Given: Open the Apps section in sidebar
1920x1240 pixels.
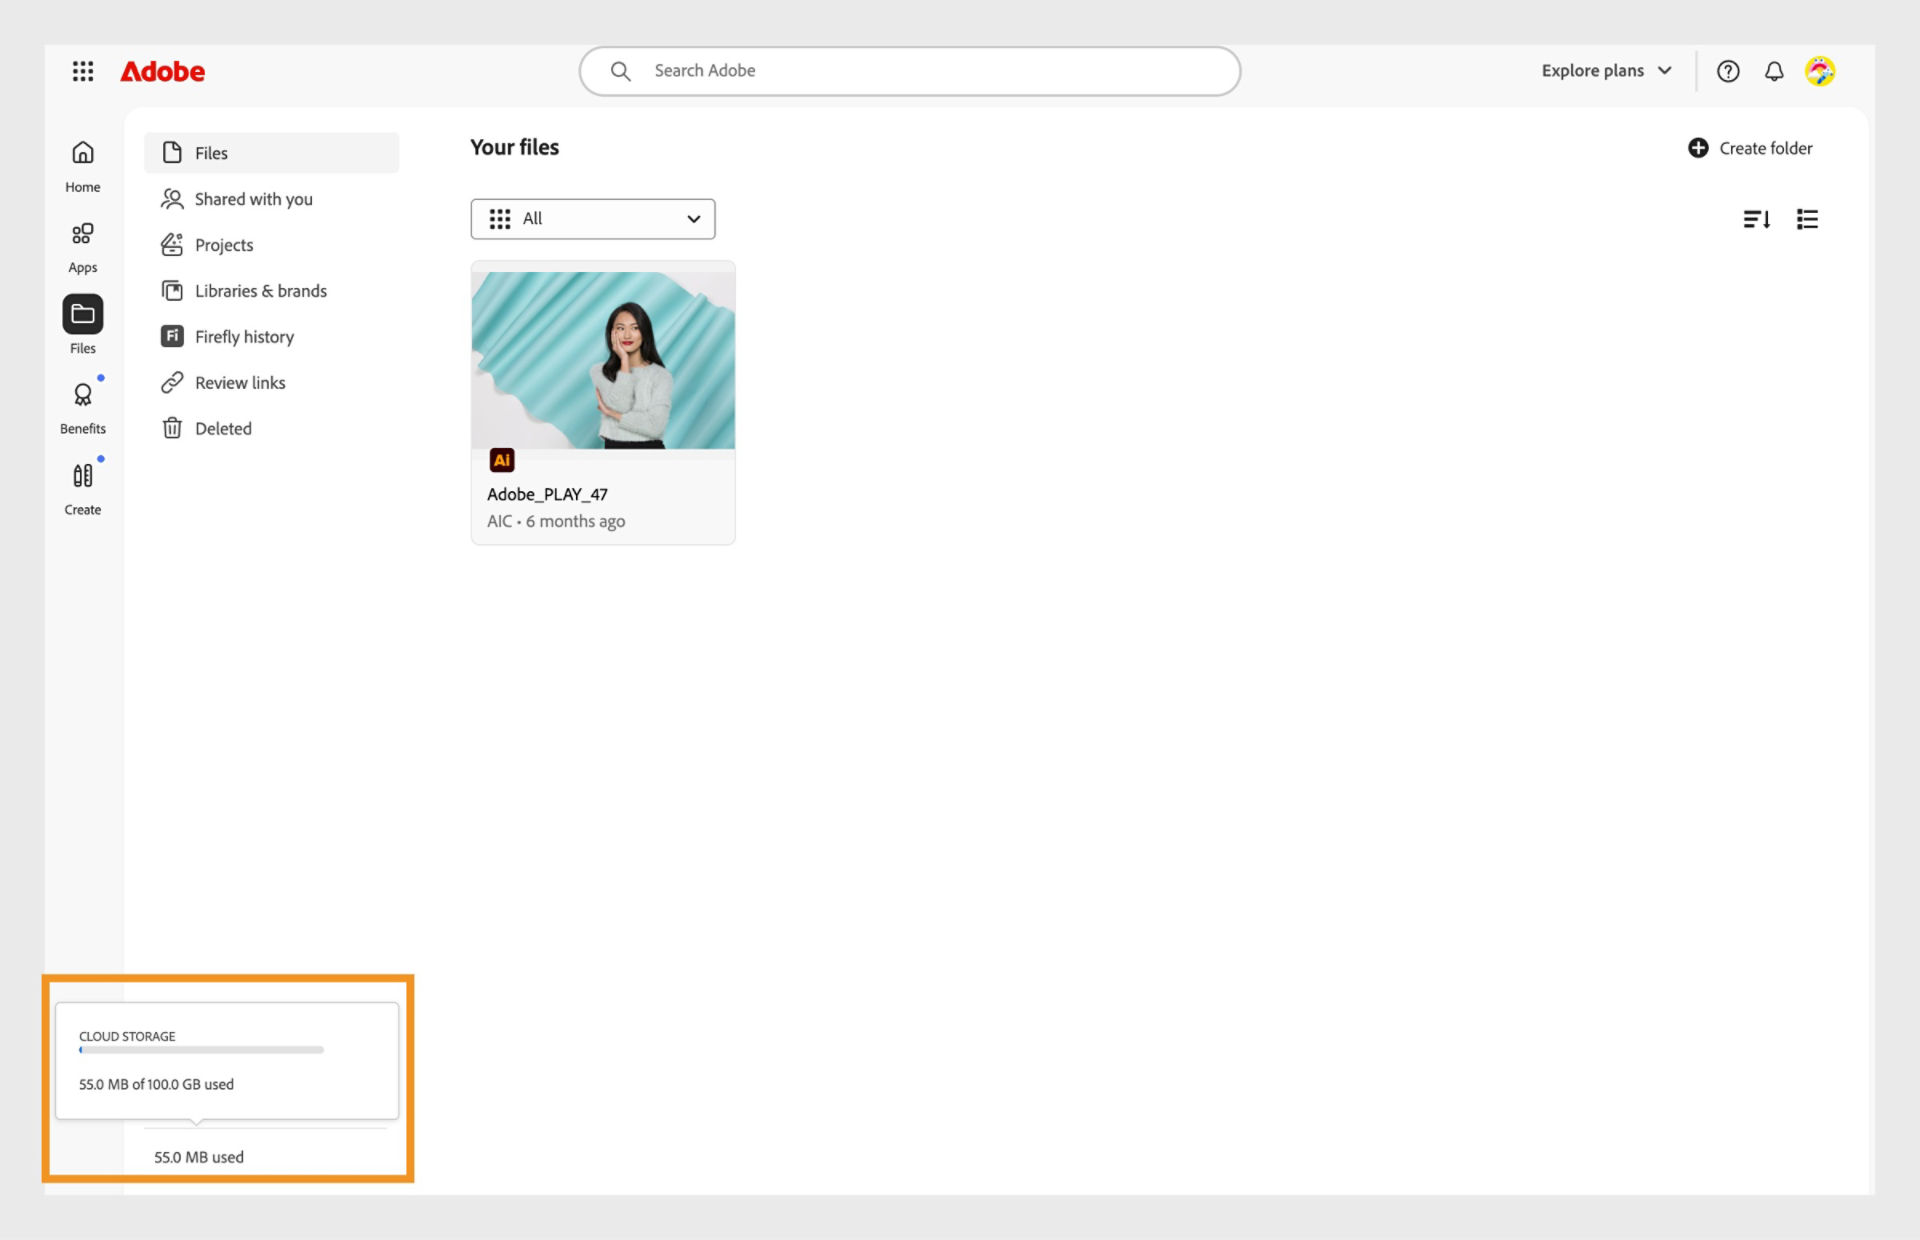Looking at the screenshot, I should [x=82, y=243].
